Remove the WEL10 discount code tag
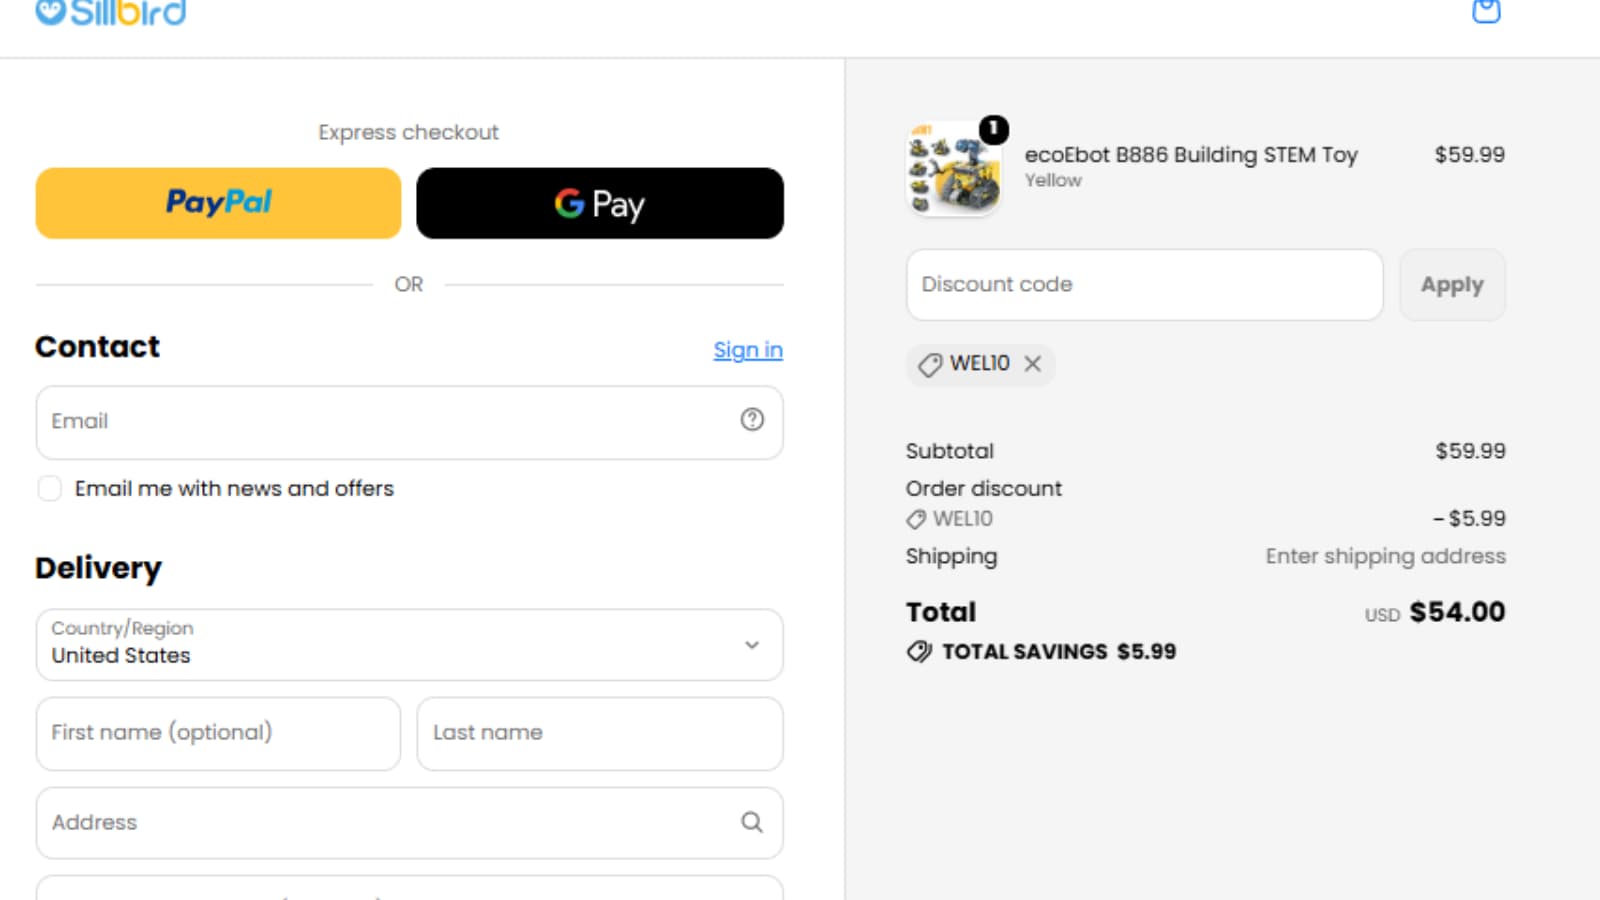Image resolution: width=1600 pixels, height=900 pixels. [x=1033, y=364]
